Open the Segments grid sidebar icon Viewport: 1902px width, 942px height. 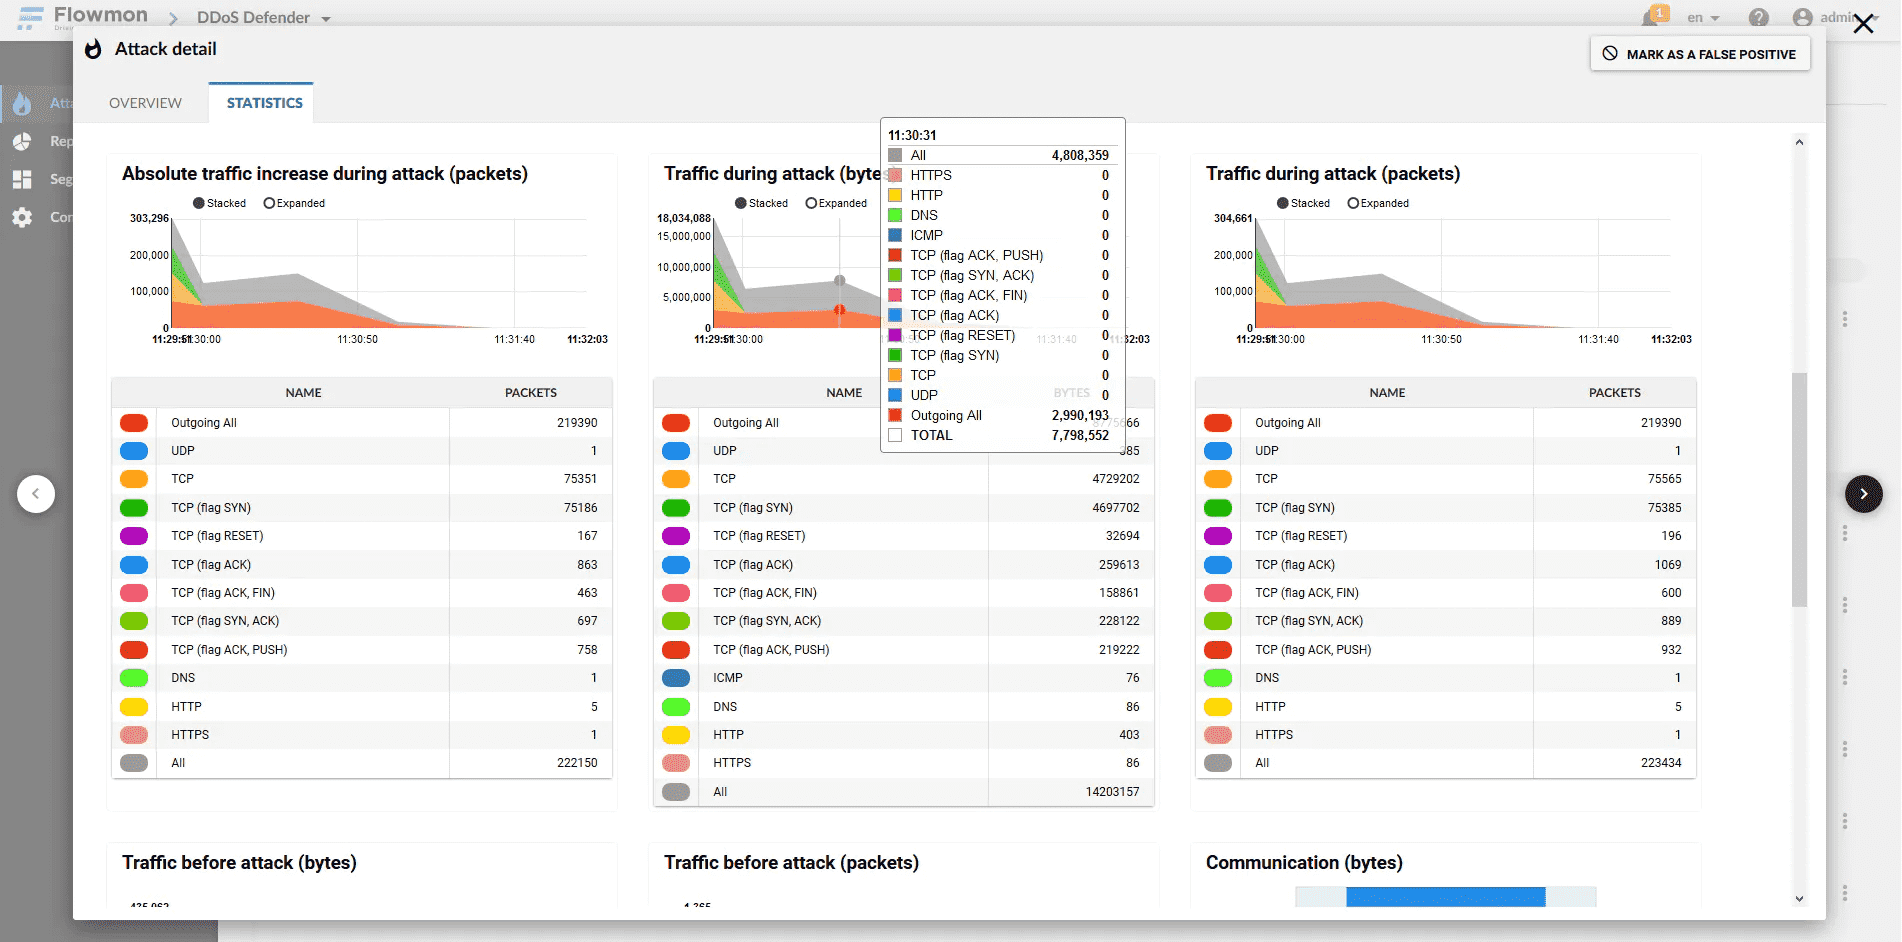coord(22,179)
